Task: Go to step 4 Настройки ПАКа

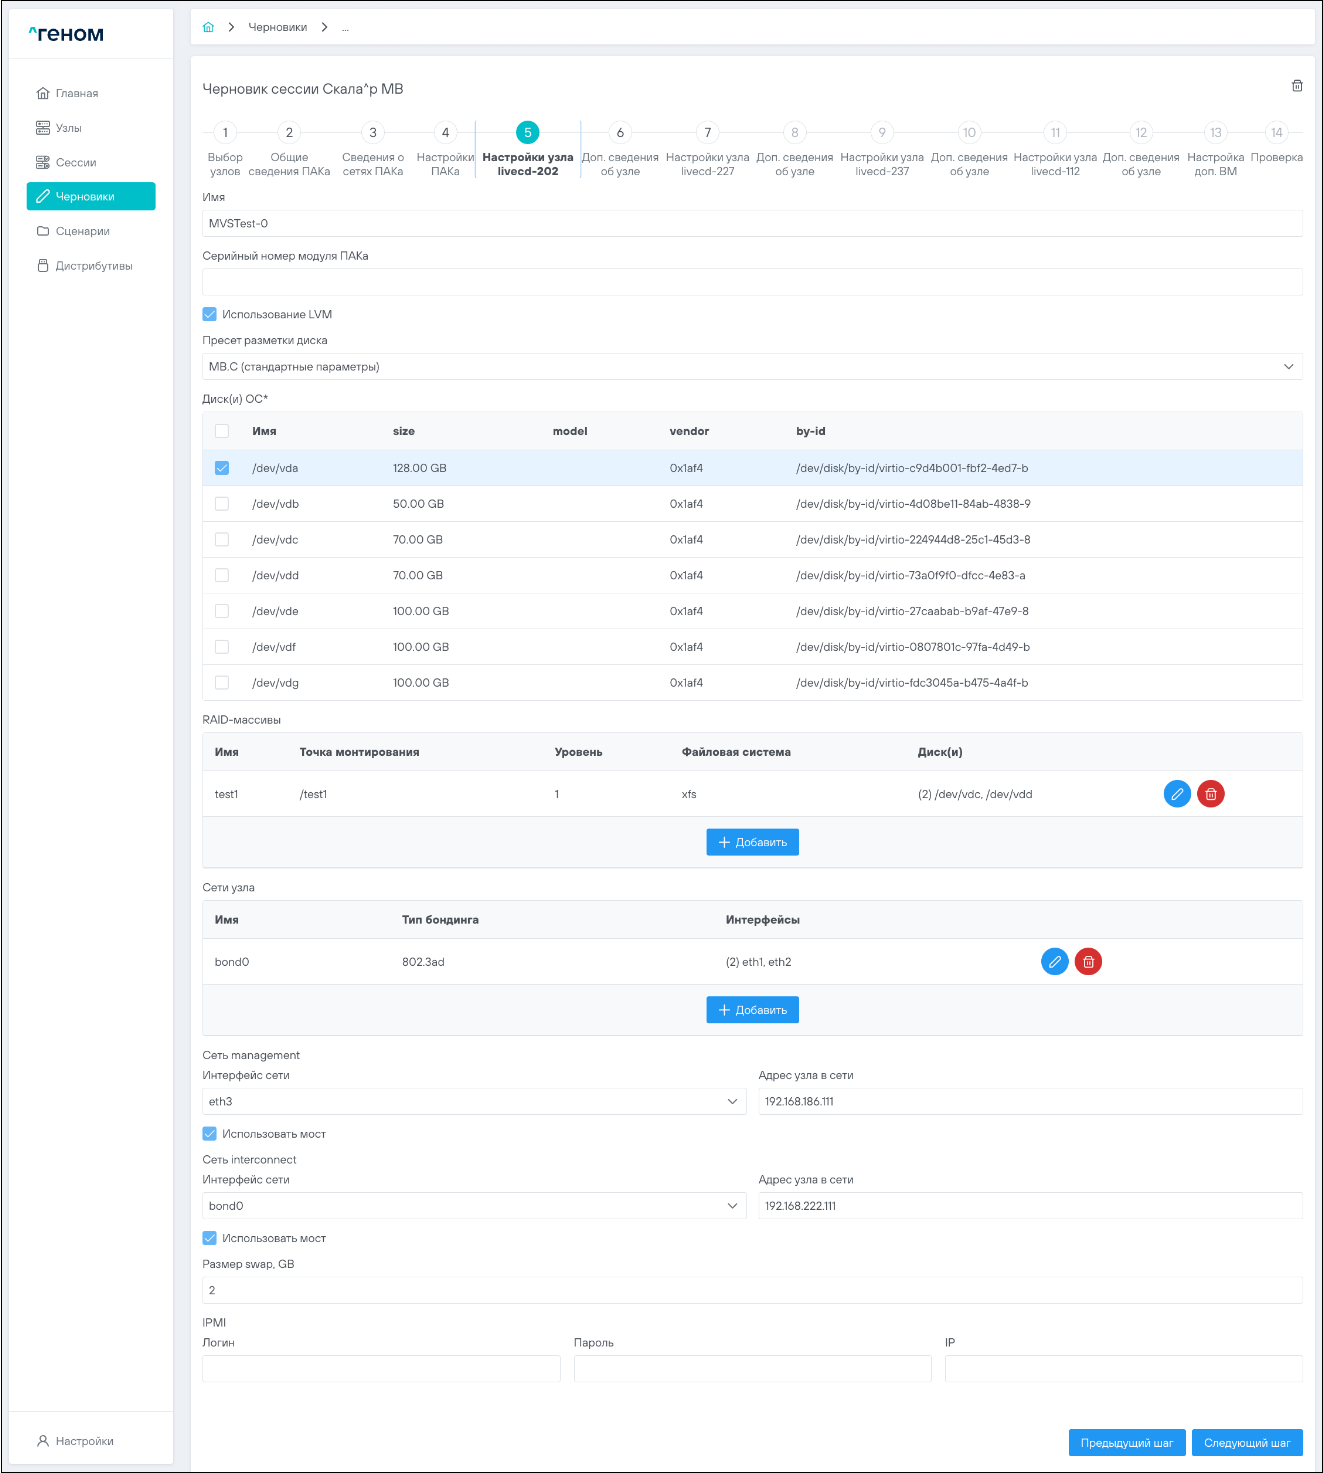Action: coord(445,133)
